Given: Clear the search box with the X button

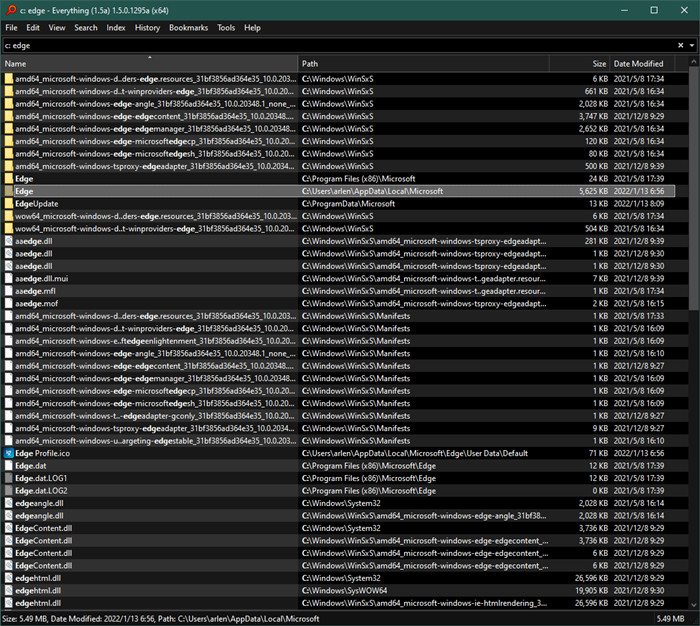Looking at the screenshot, I should 681,46.
